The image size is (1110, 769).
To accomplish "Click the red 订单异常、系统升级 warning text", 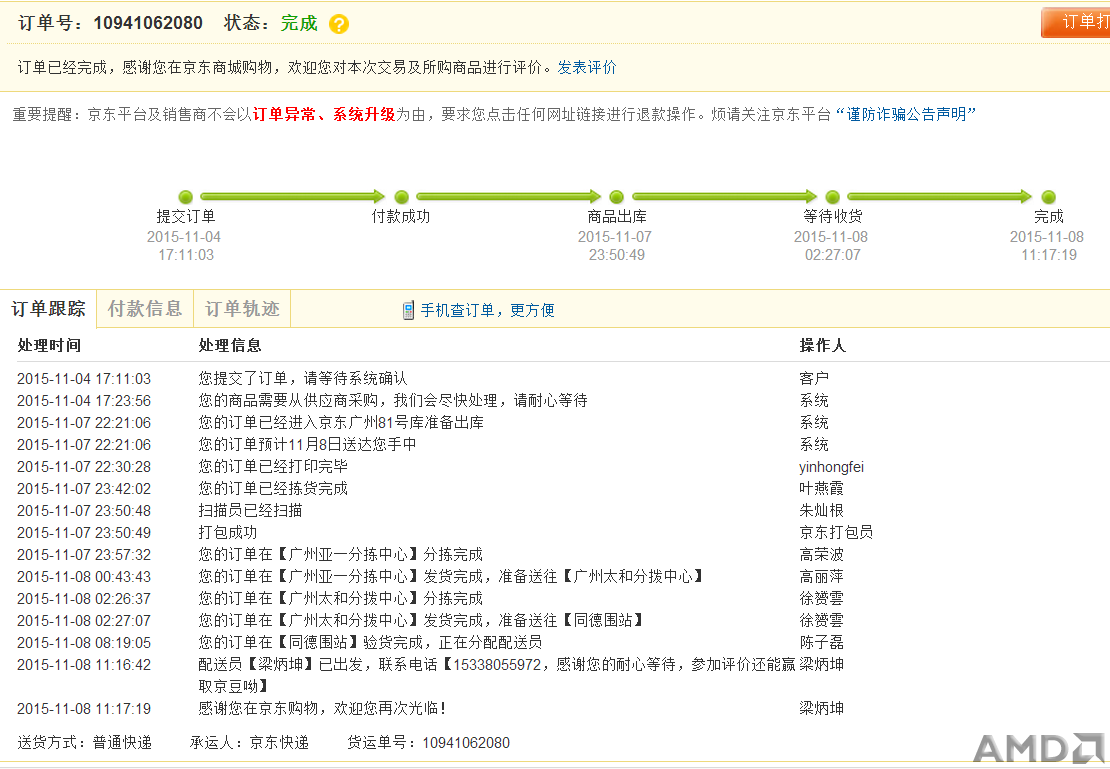I will [324, 114].
